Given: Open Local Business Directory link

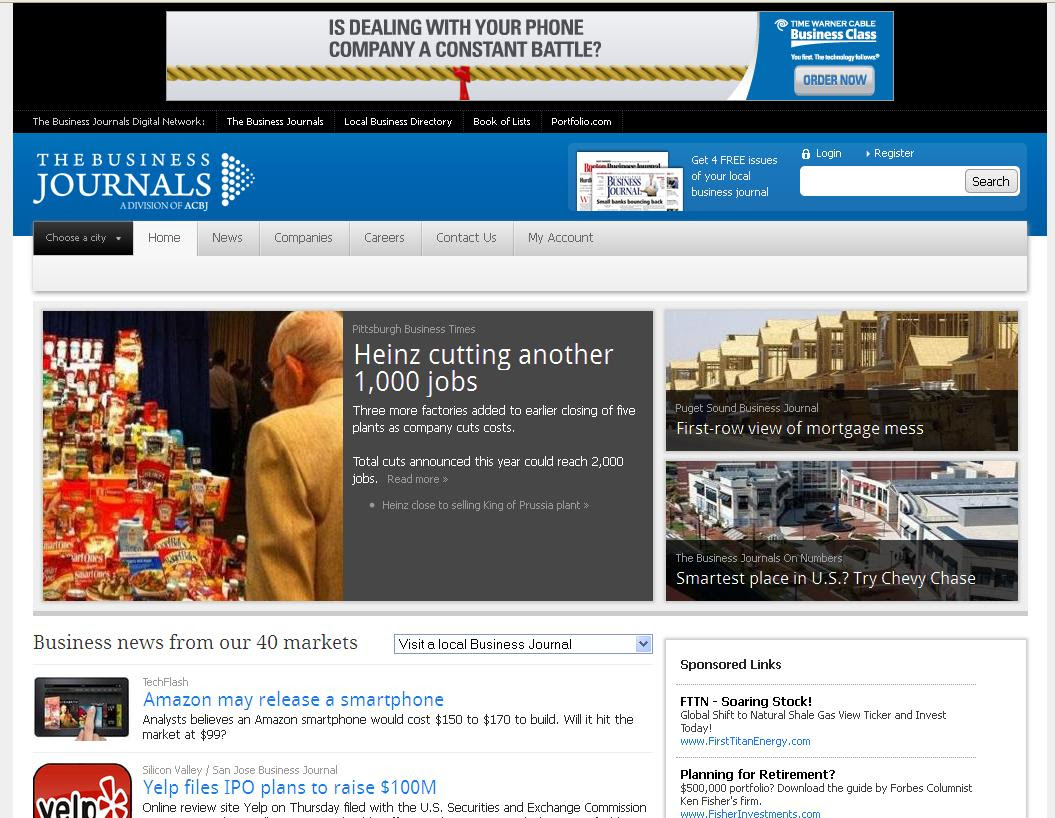Looking at the screenshot, I should pyautogui.click(x=398, y=122).
